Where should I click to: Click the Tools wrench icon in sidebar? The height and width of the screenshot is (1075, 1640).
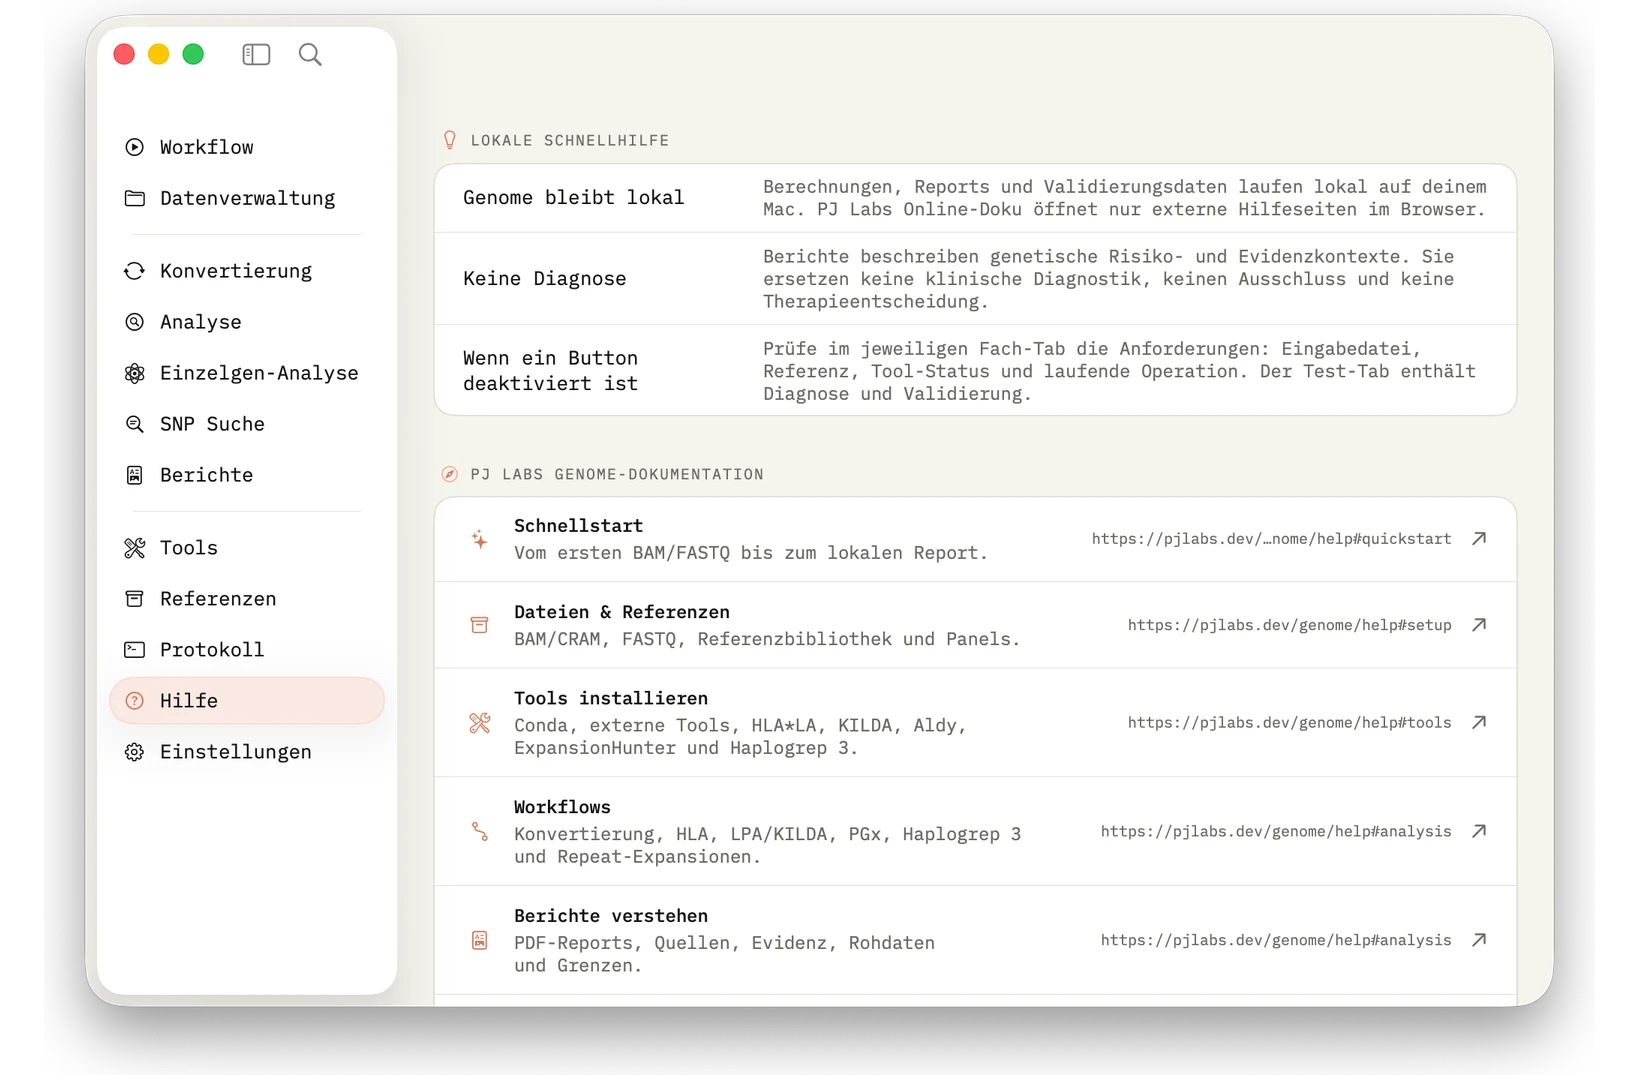tap(134, 548)
